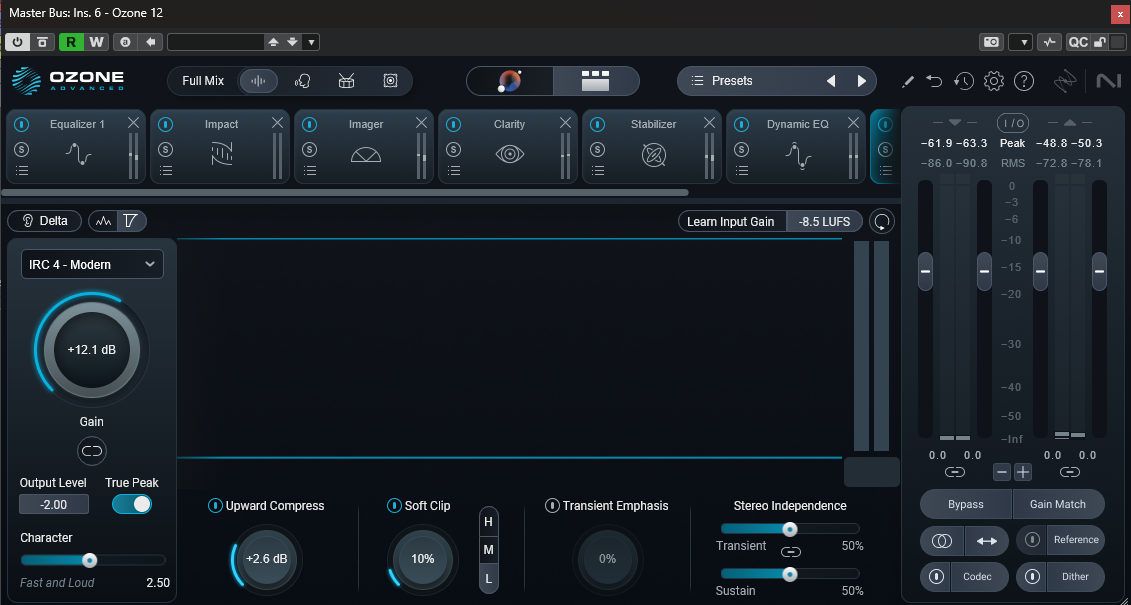This screenshot has height=605, width=1131.
Task: Go to the next preset
Action: [861, 81]
